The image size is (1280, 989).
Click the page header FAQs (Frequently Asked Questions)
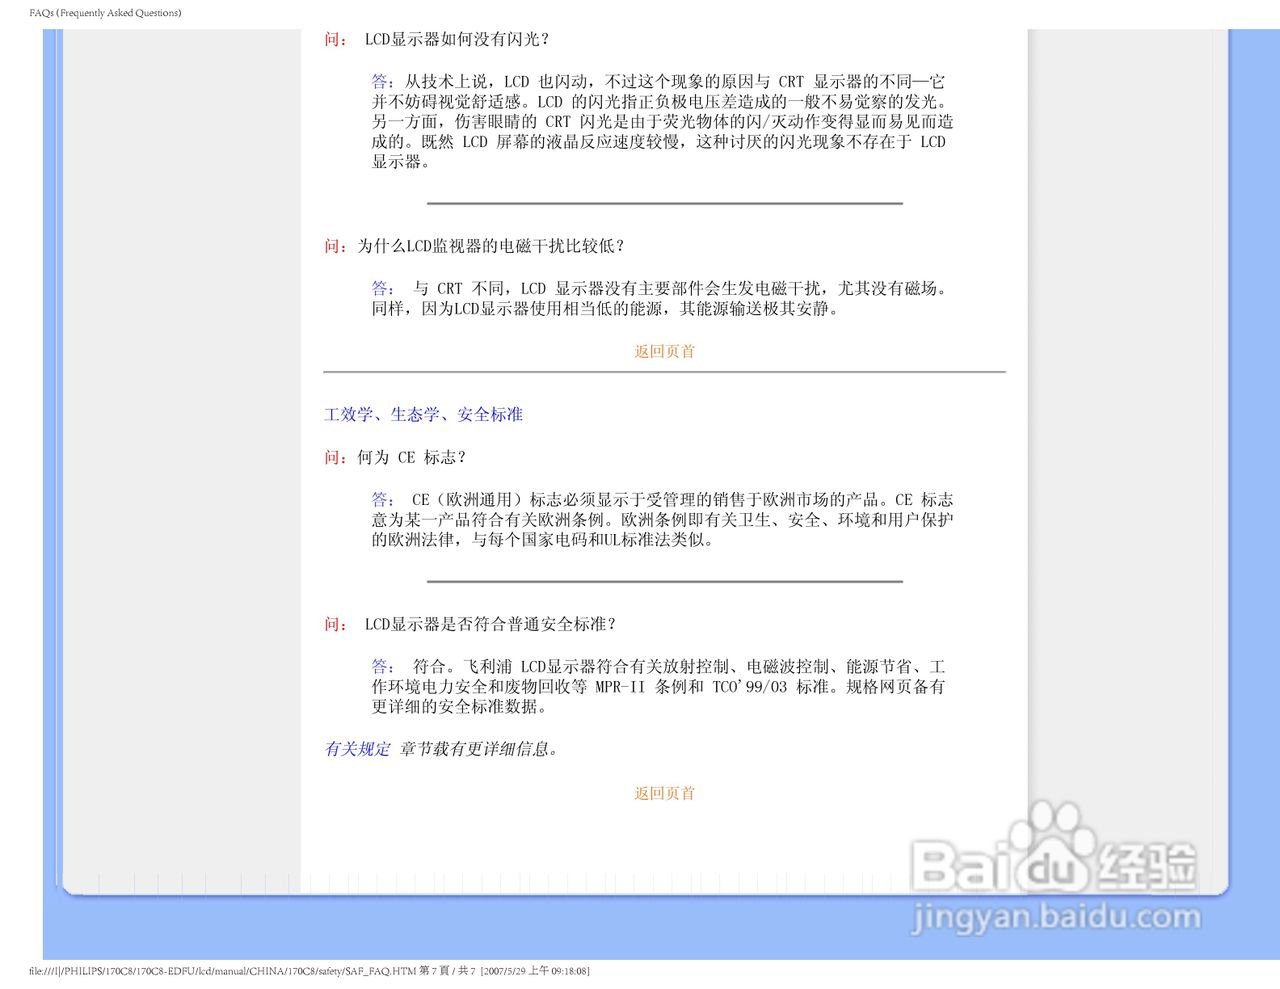click(x=106, y=13)
